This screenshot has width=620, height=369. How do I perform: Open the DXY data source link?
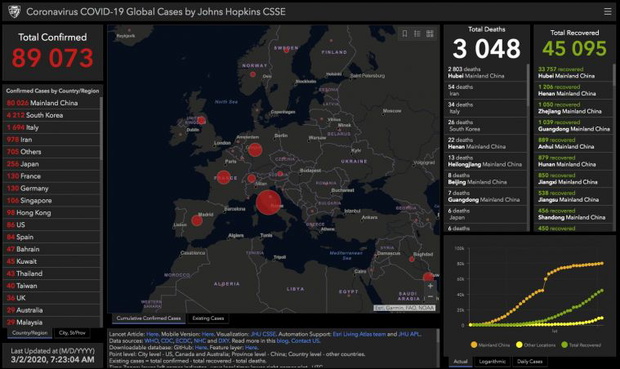tap(224, 341)
